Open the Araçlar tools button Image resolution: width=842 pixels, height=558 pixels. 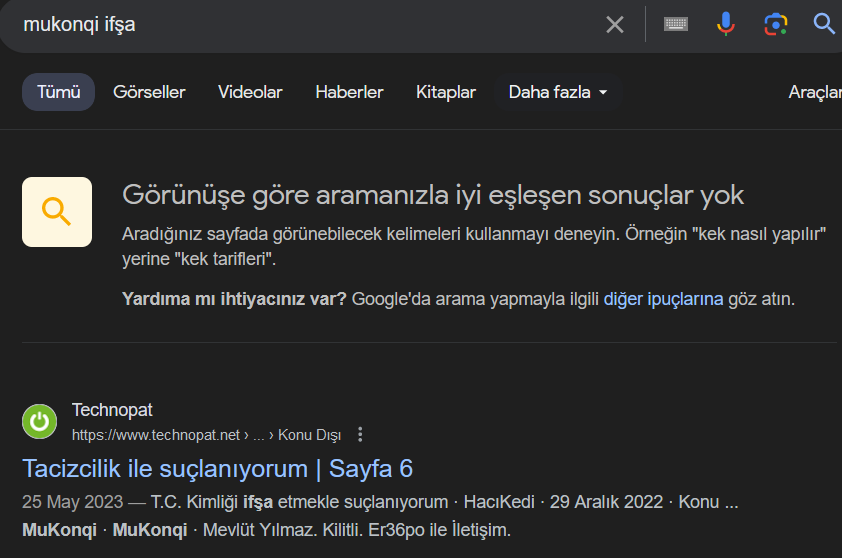(x=815, y=92)
